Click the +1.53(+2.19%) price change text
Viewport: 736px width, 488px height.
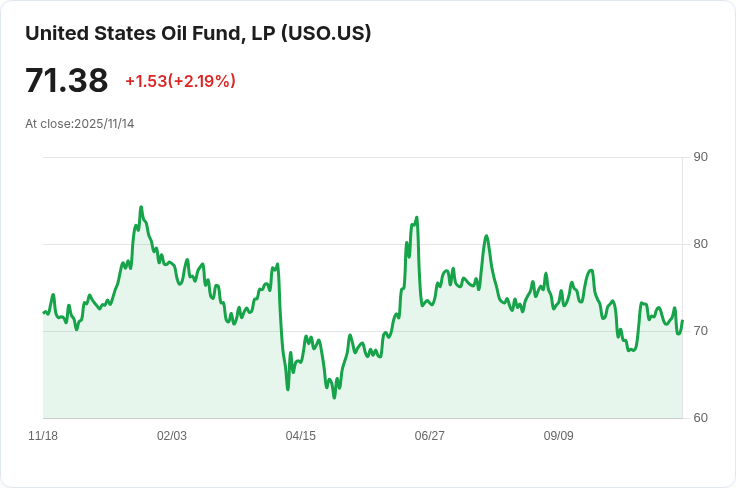180,81
